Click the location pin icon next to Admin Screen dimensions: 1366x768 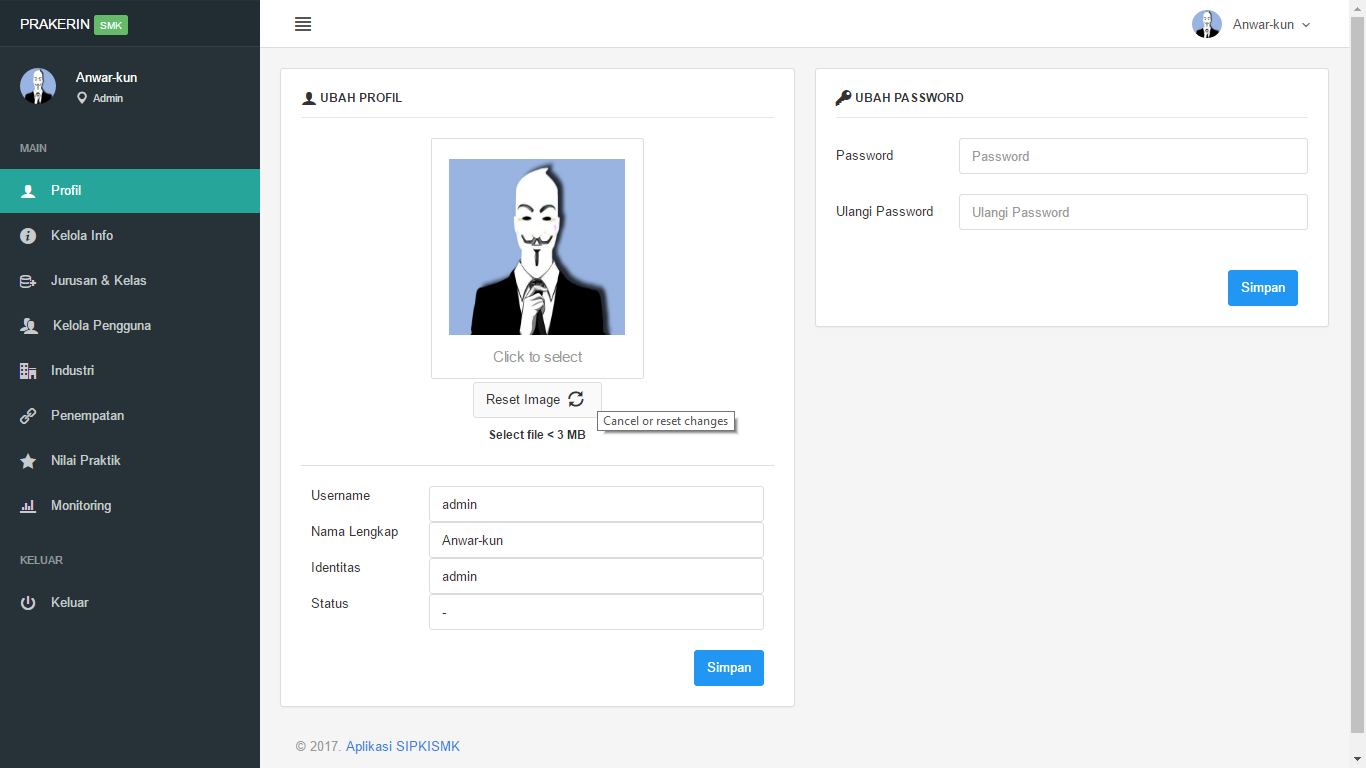(82, 98)
